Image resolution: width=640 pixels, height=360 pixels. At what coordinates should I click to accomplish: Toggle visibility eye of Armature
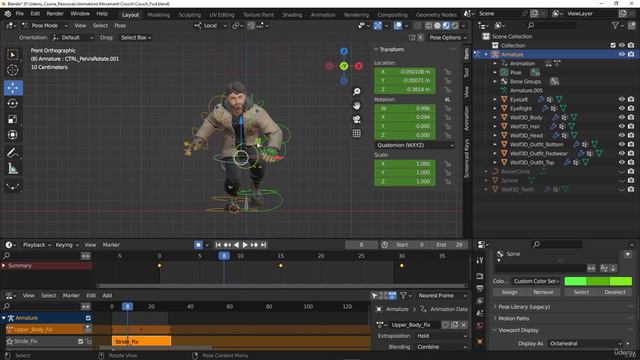tap(622, 54)
